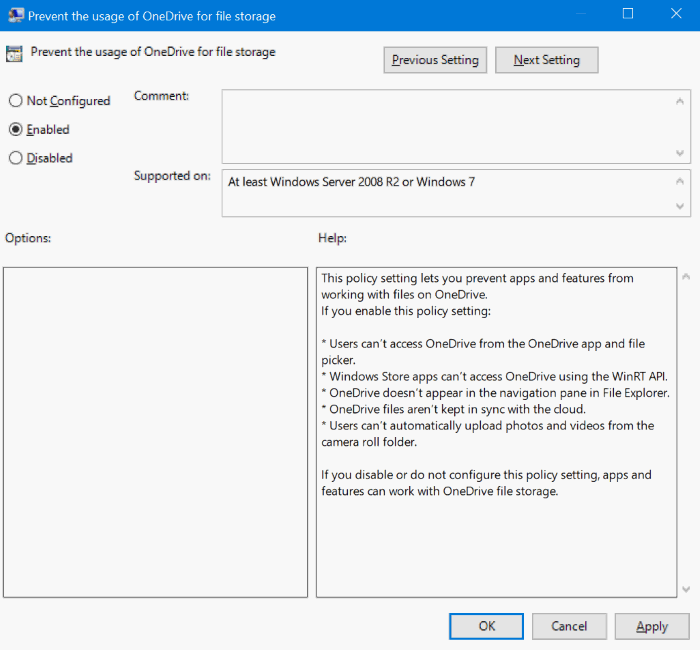Confirm with the OK button
The height and width of the screenshot is (650, 700).
point(486,626)
